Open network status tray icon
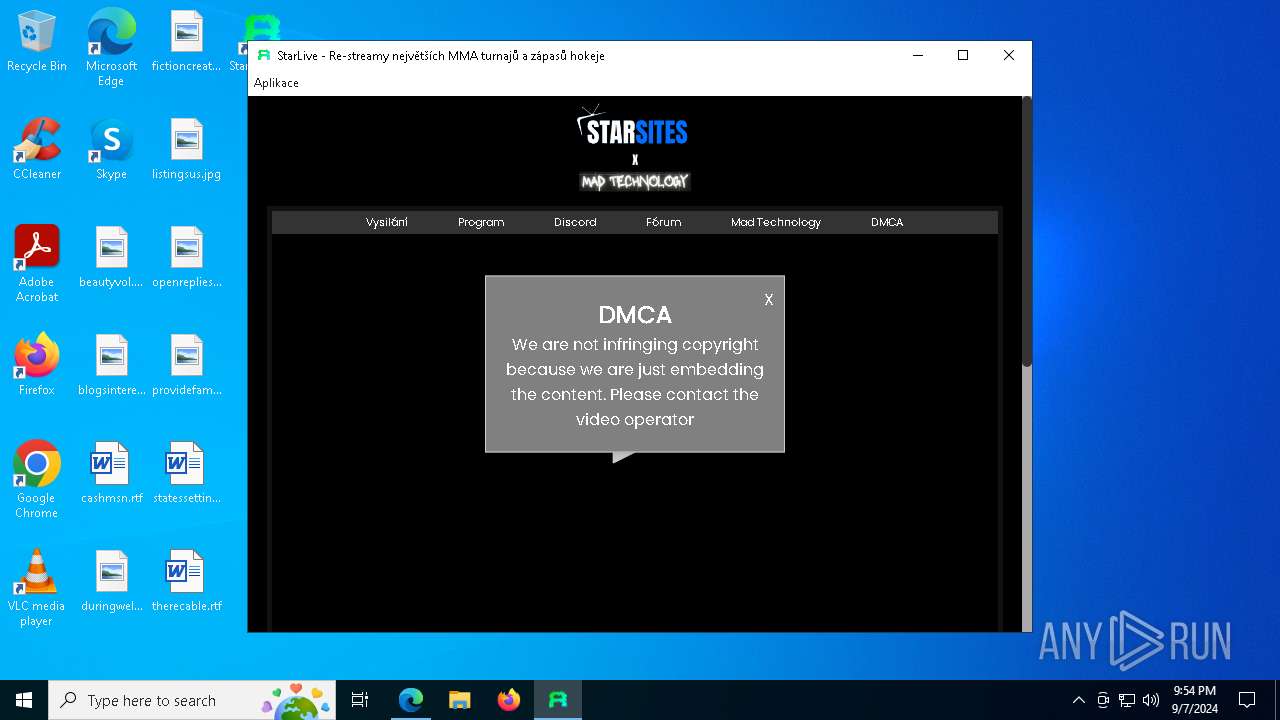The height and width of the screenshot is (720, 1280). point(1127,700)
